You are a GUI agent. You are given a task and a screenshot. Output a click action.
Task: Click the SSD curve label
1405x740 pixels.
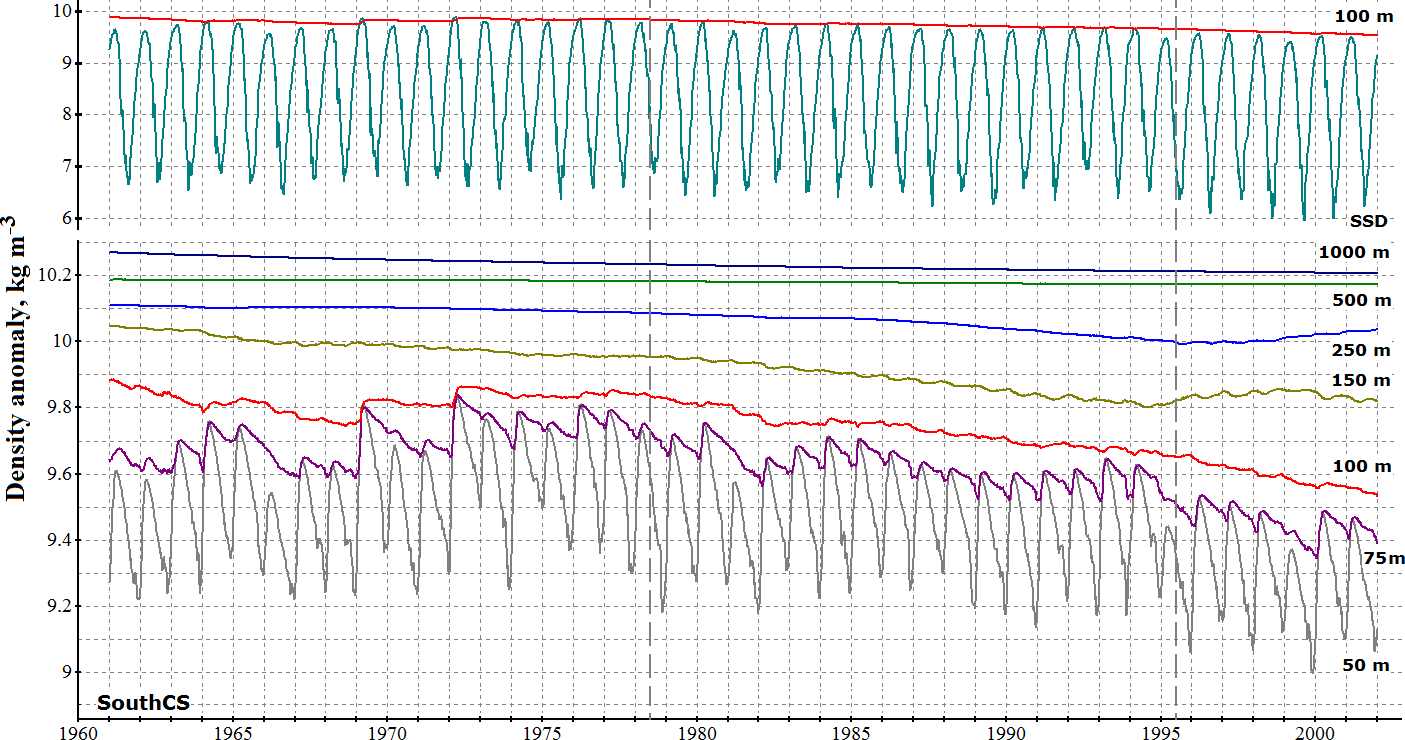coord(1369,221)
